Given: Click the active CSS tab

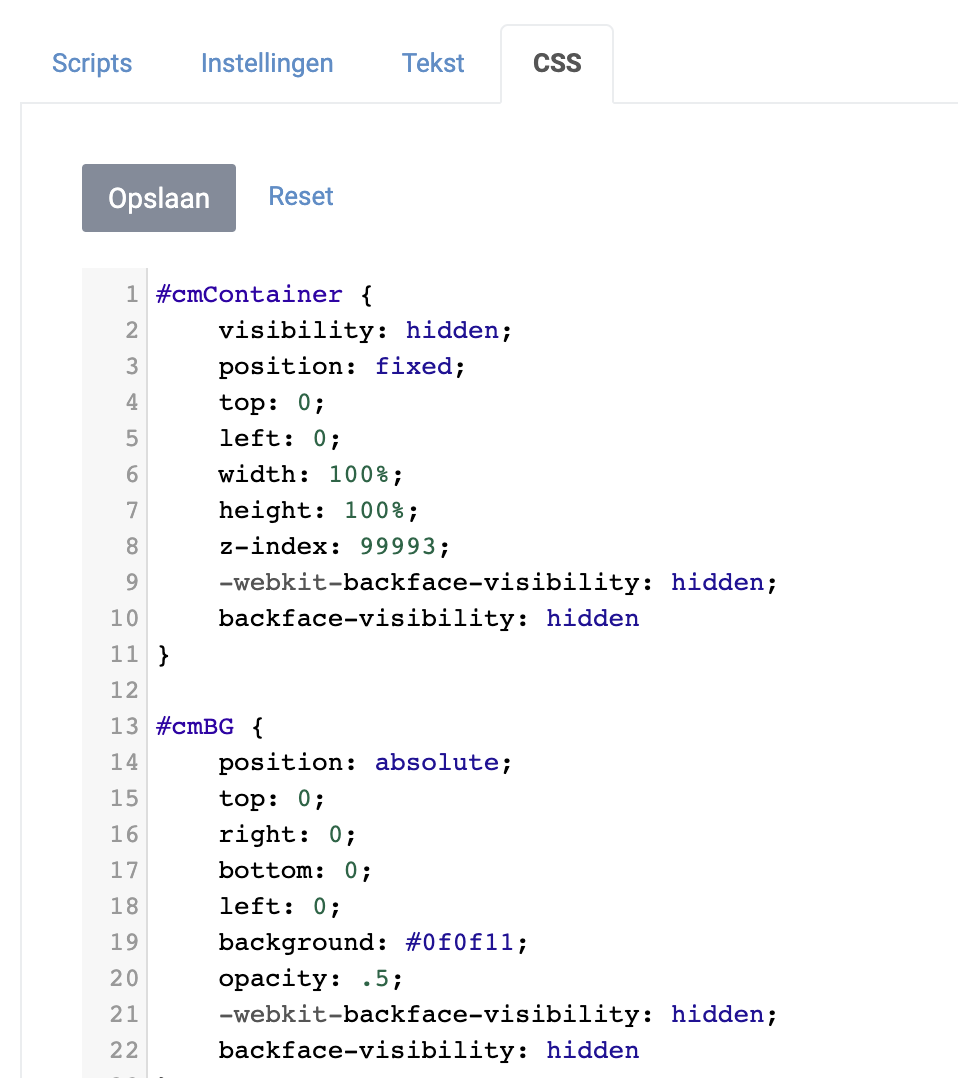Looking at the screenshot, I should click(x=557, y=64).
